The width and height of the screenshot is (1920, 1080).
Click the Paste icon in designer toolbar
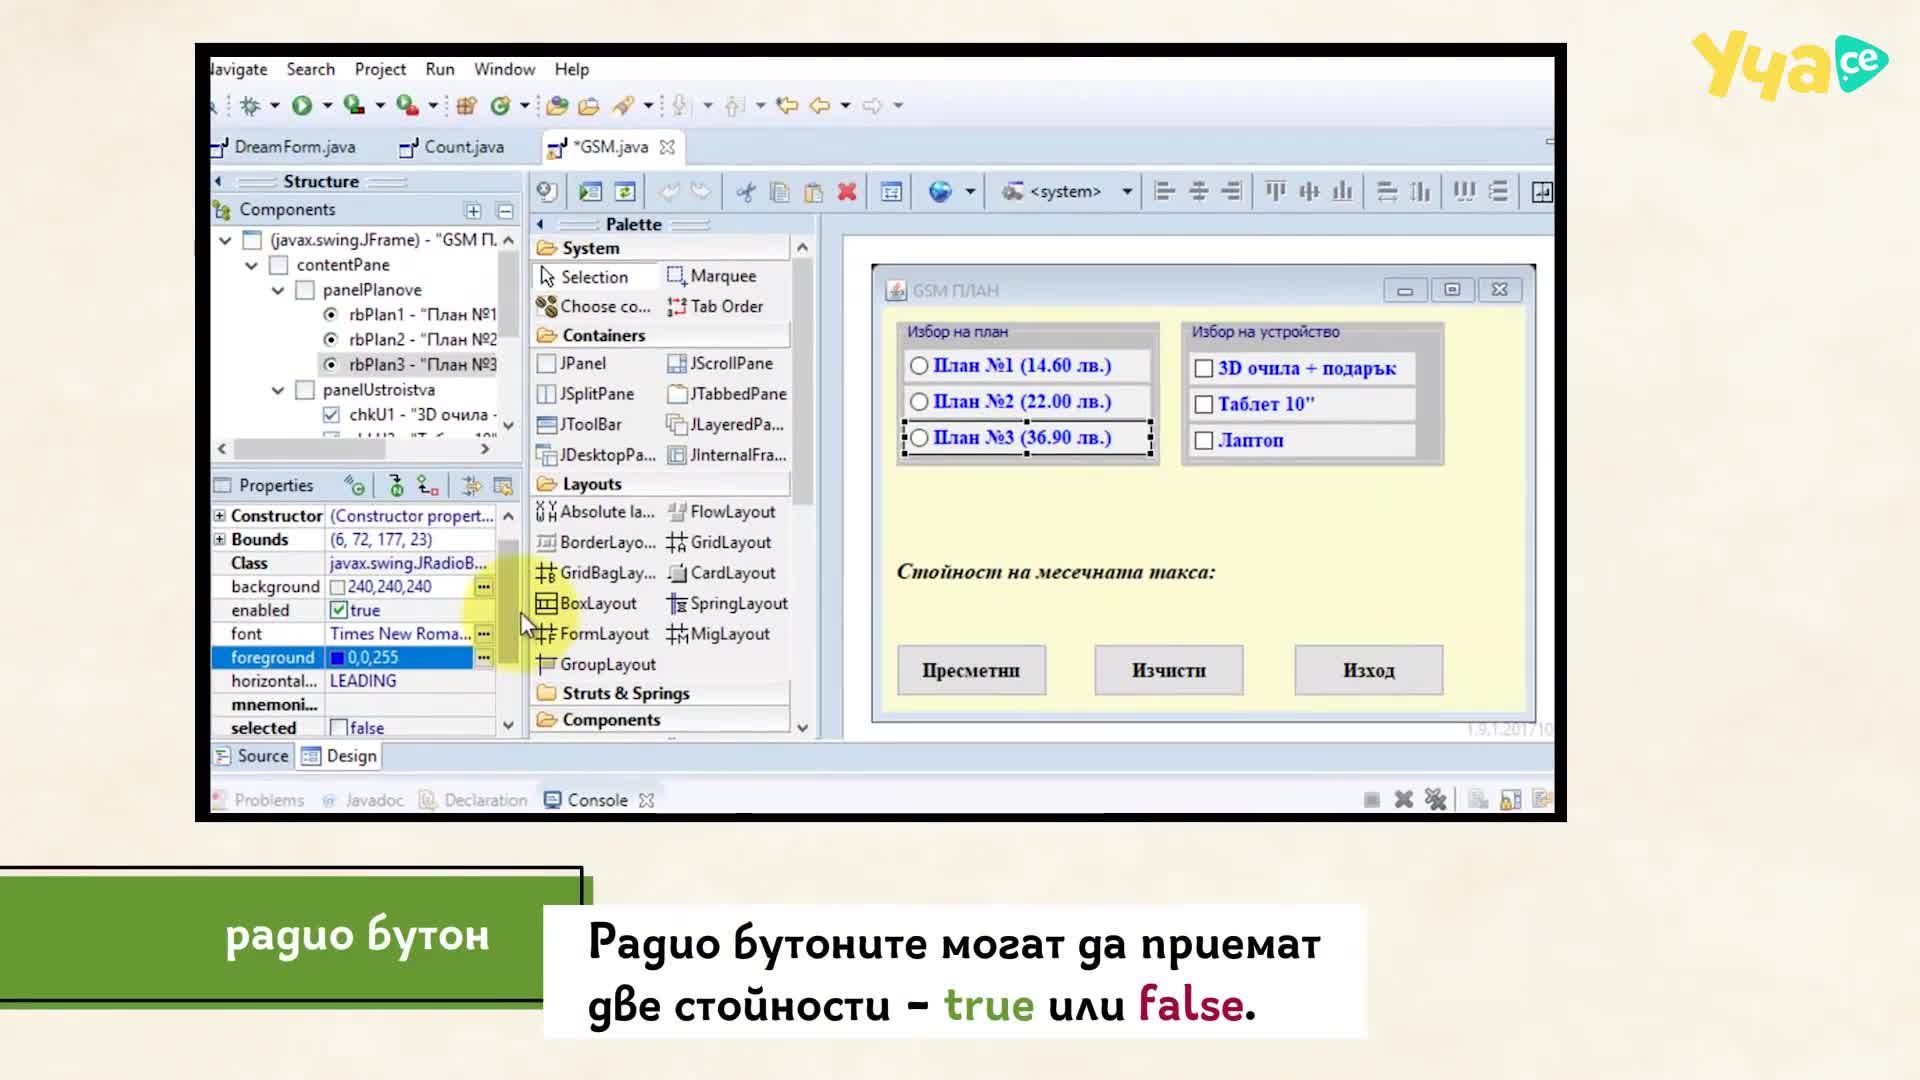click(814, 191)
